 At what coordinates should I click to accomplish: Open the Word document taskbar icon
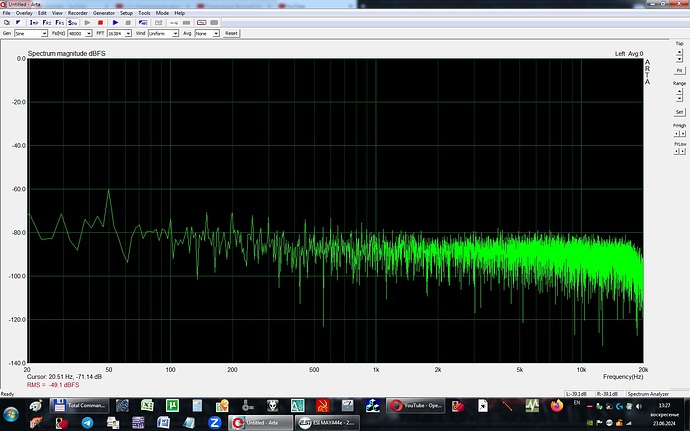163,423
